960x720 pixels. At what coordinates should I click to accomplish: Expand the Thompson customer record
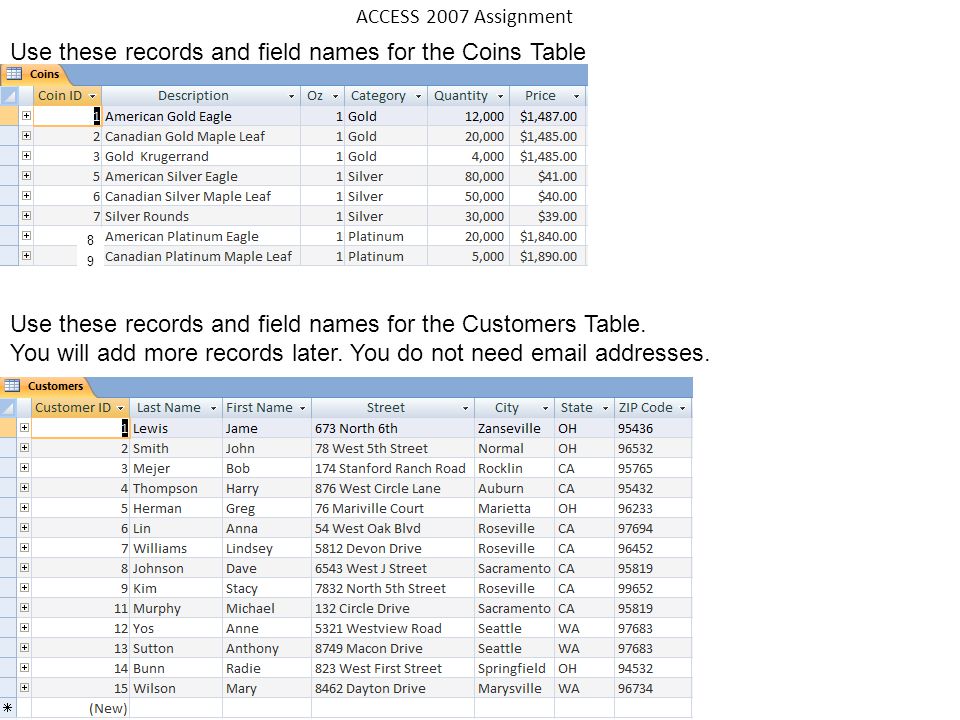[x=24, y=488]
